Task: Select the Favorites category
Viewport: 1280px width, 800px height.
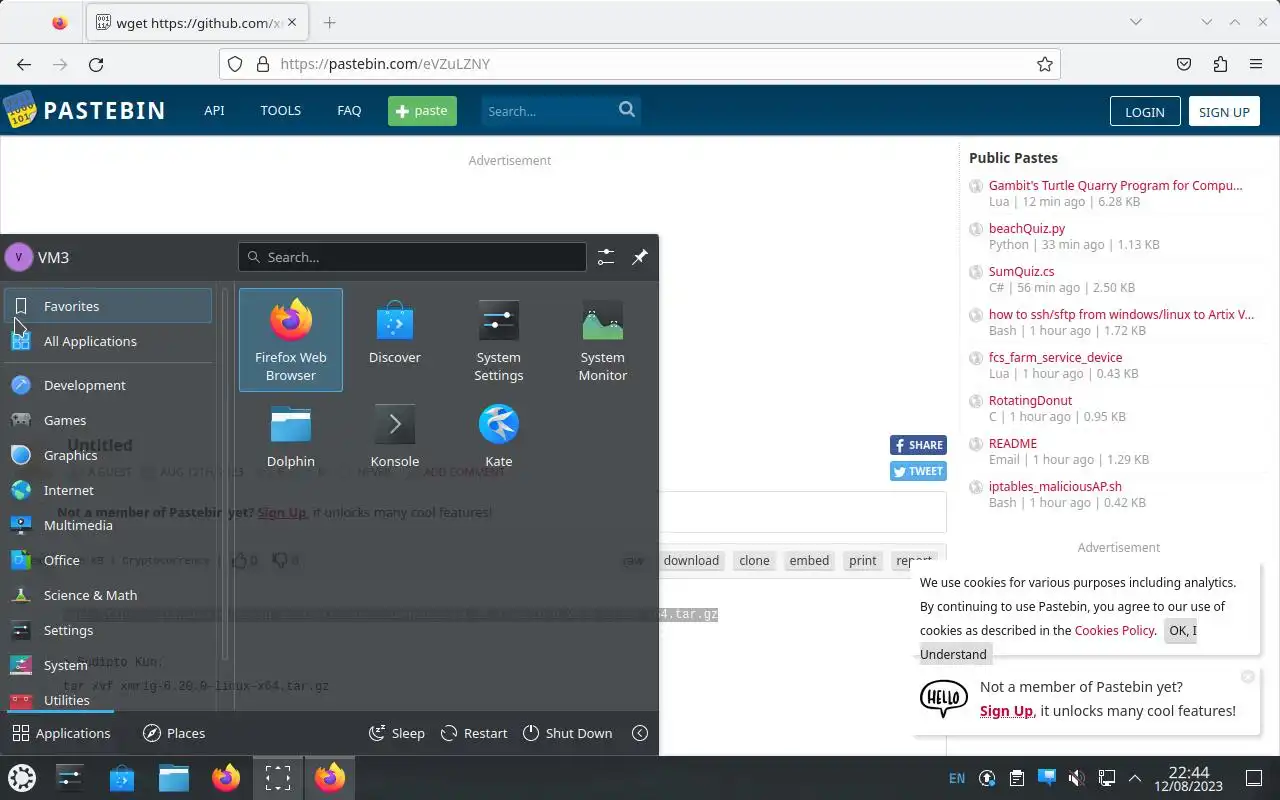Action: click(x=108, y=306)
